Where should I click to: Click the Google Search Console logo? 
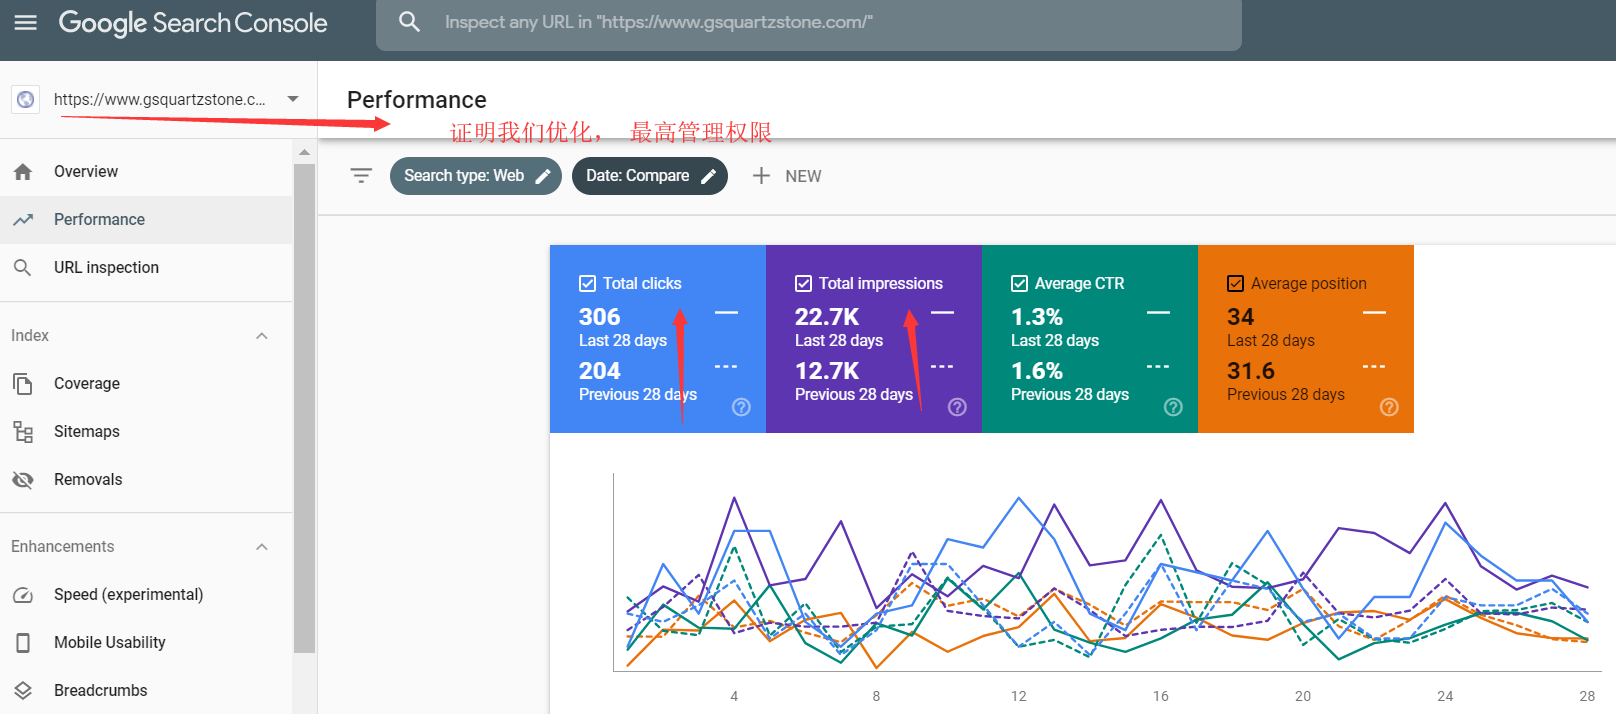[193, 23]
